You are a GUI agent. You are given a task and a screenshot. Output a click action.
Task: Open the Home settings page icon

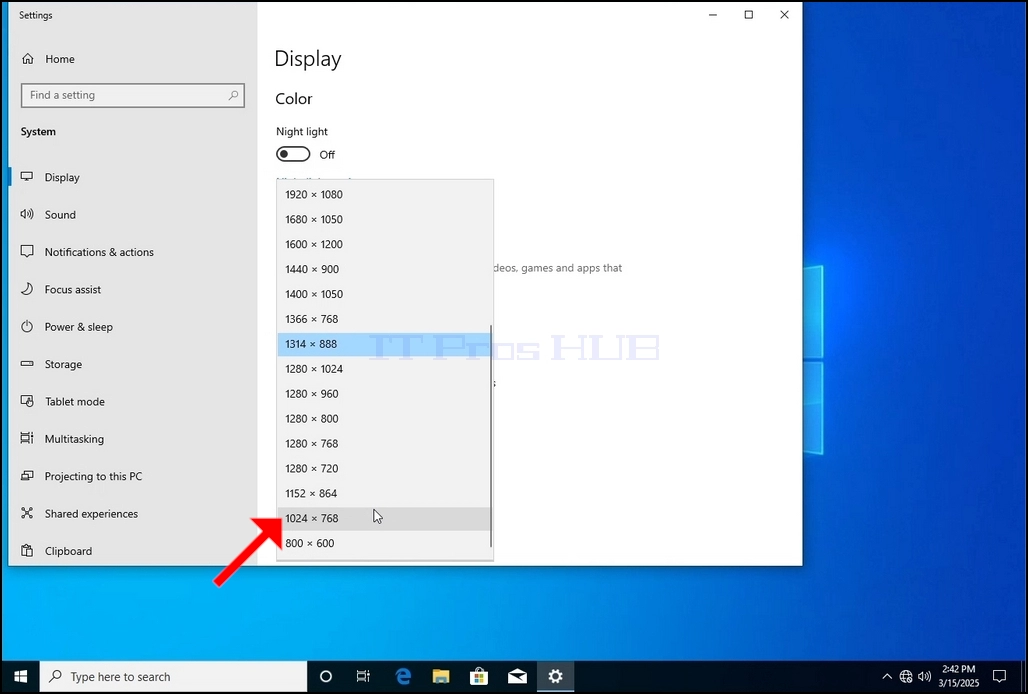[28, 59]
